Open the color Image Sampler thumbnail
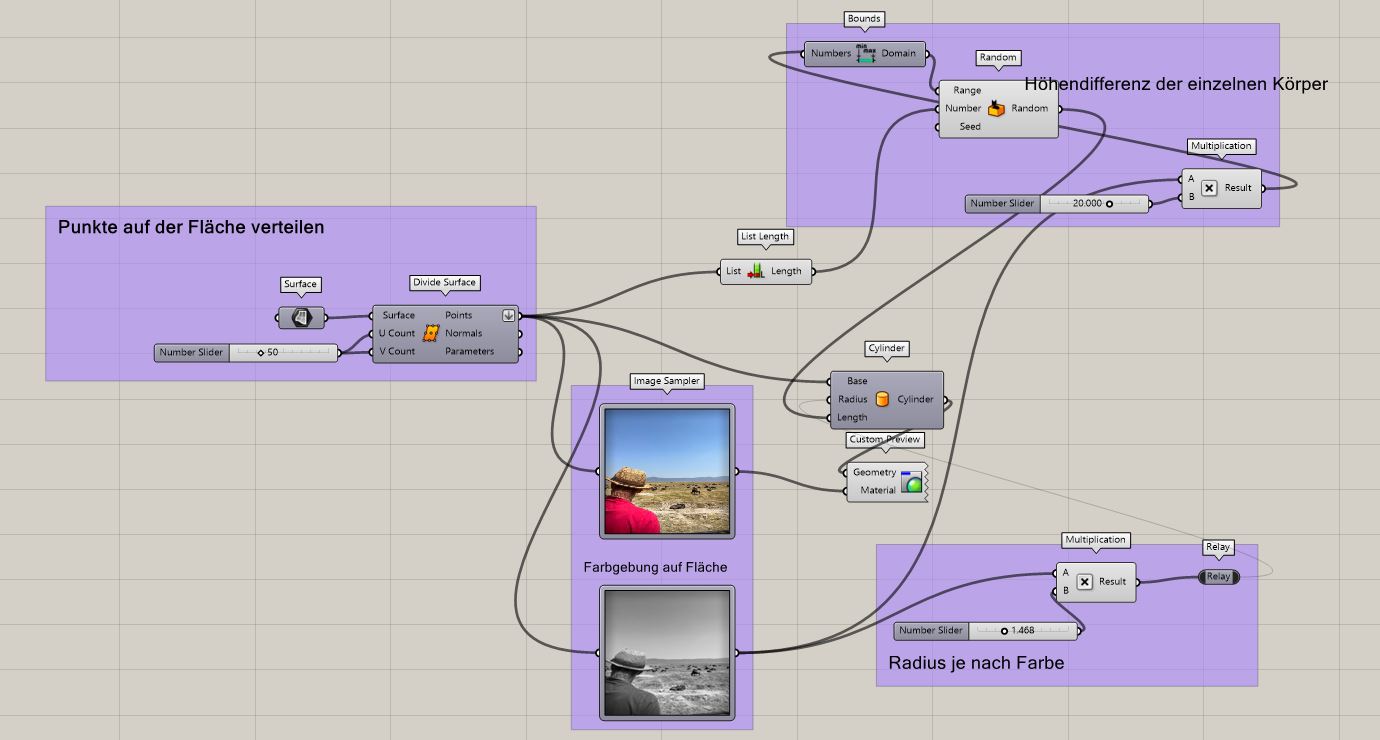Screen dimensions: 1380x740 click(x=666, y=470)
